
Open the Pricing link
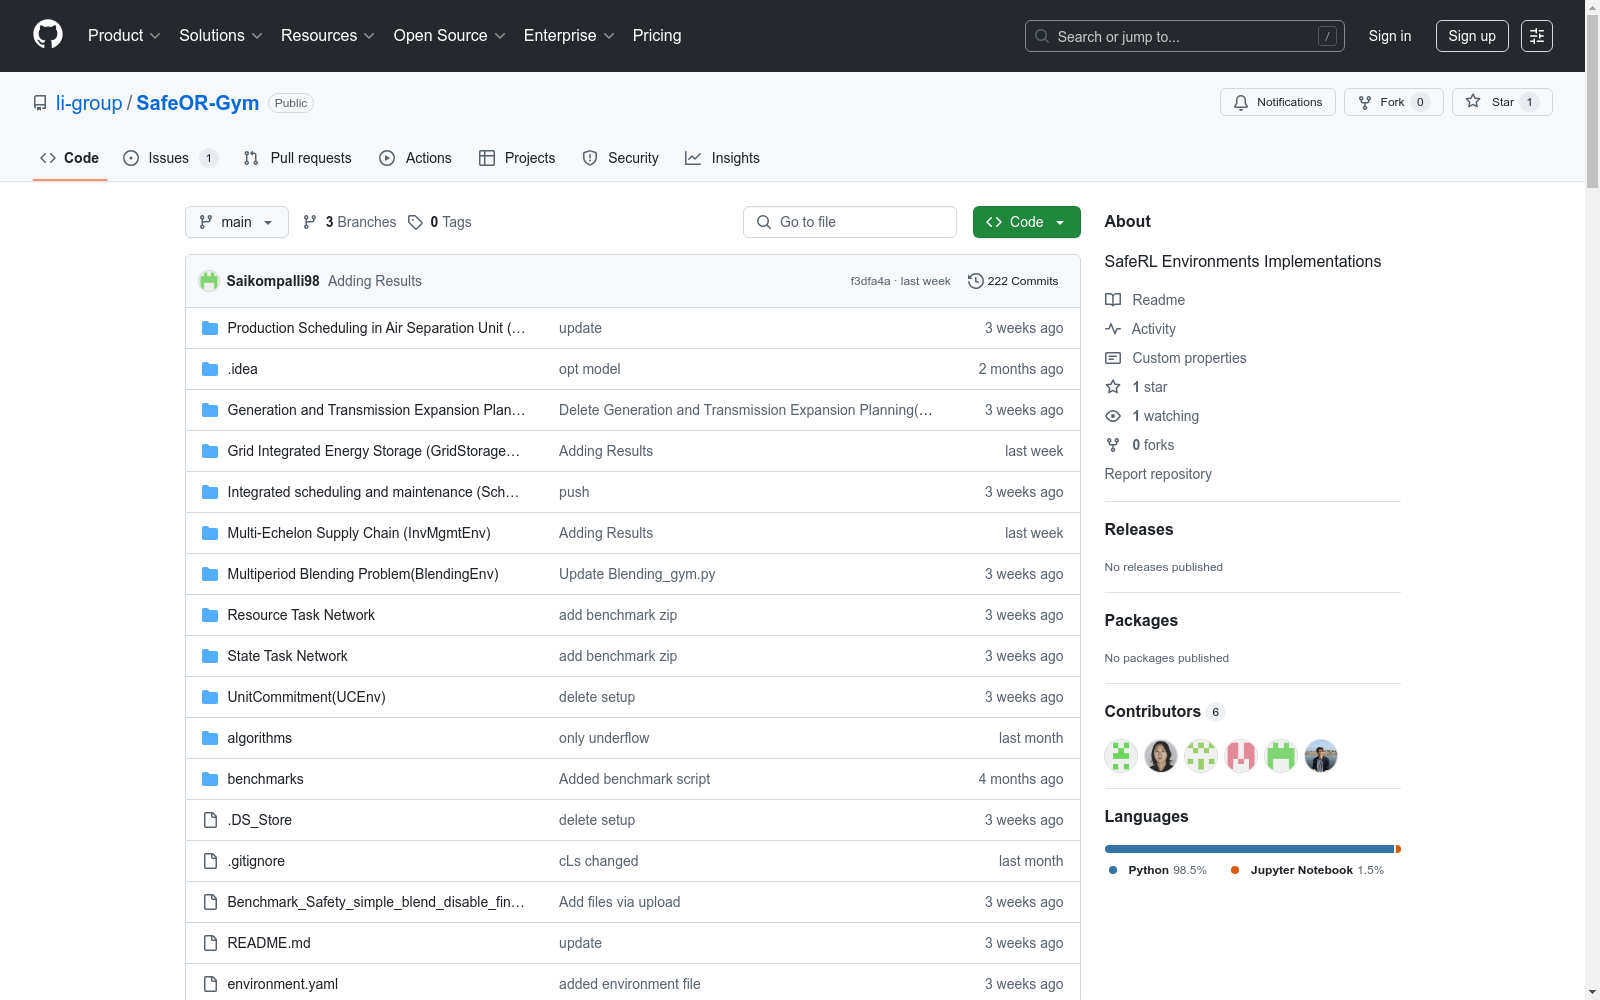[657, 36]
